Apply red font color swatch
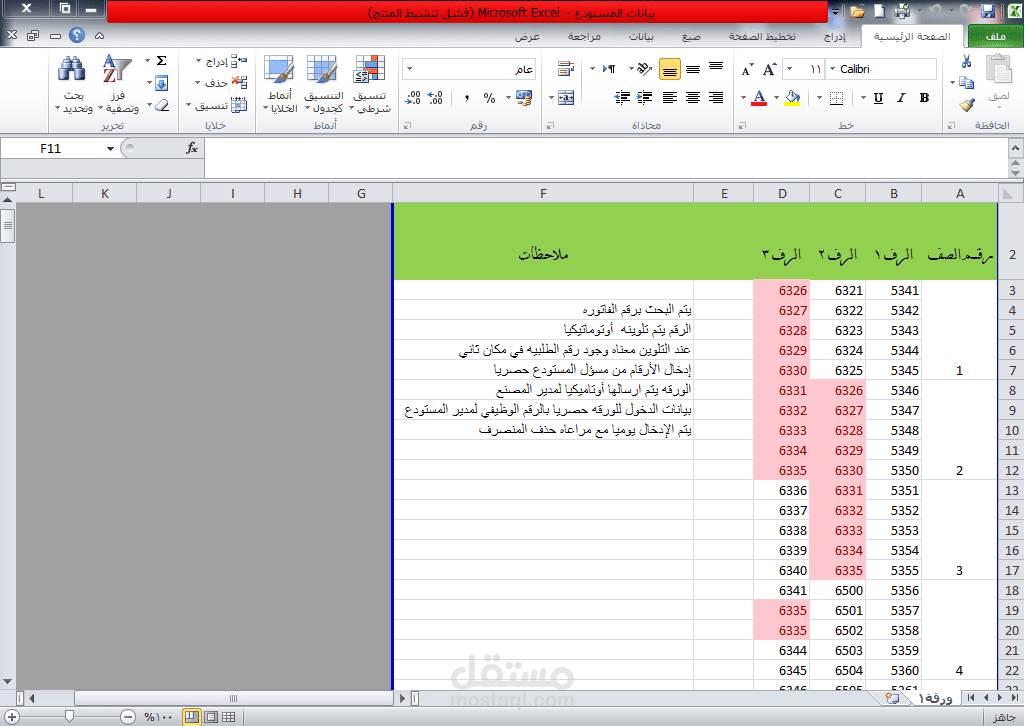 [759, 98]
